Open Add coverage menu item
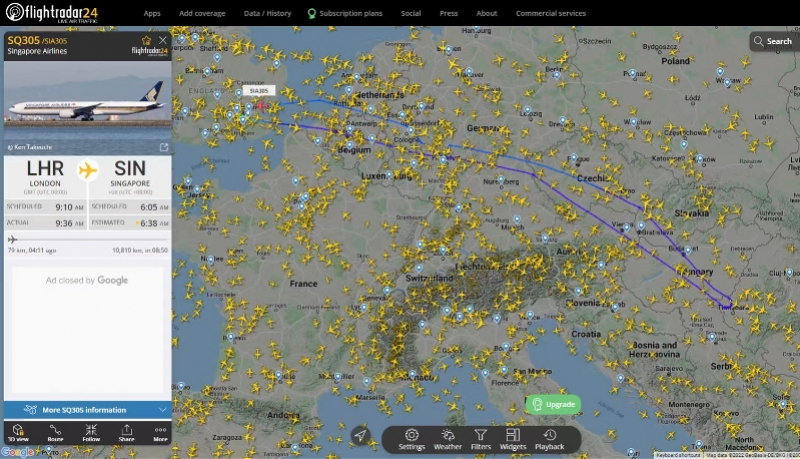800x459 pixels. tap(202, 13)
